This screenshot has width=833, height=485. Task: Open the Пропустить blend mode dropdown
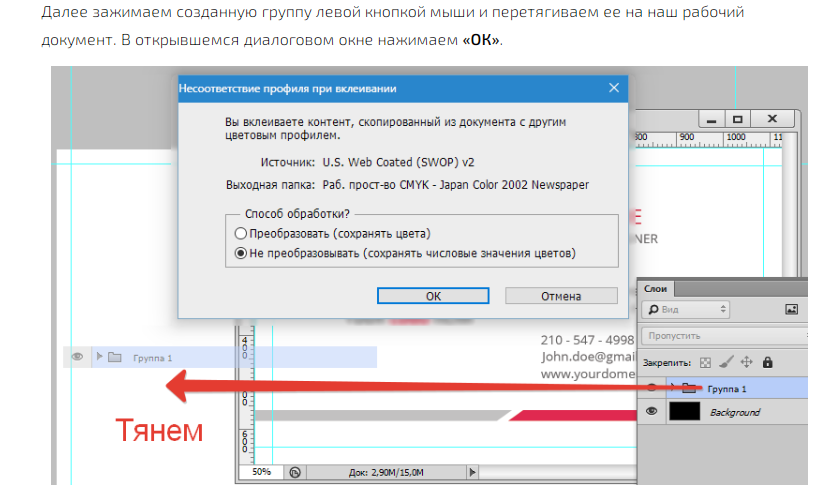[700, 336]
